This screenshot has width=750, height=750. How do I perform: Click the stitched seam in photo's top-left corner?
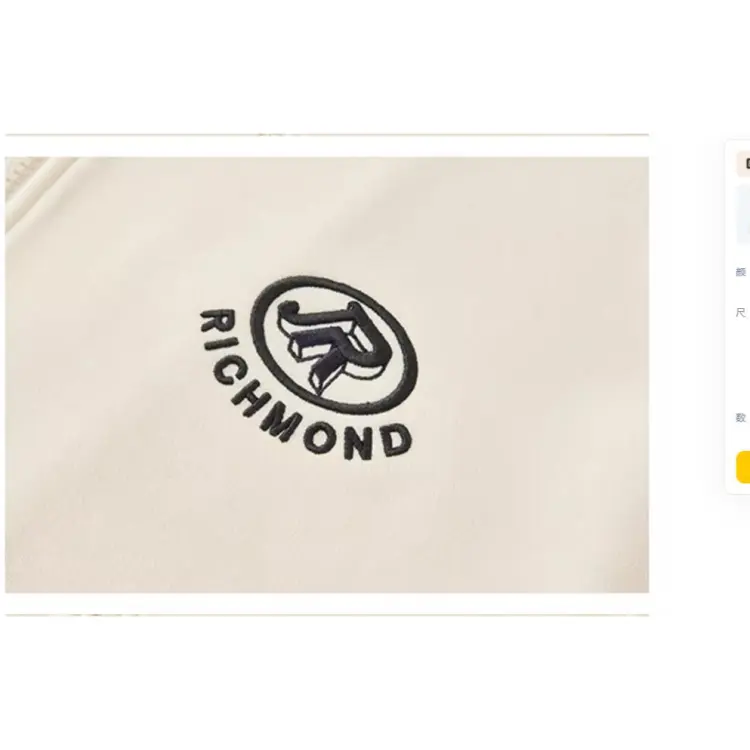(30, 187)
